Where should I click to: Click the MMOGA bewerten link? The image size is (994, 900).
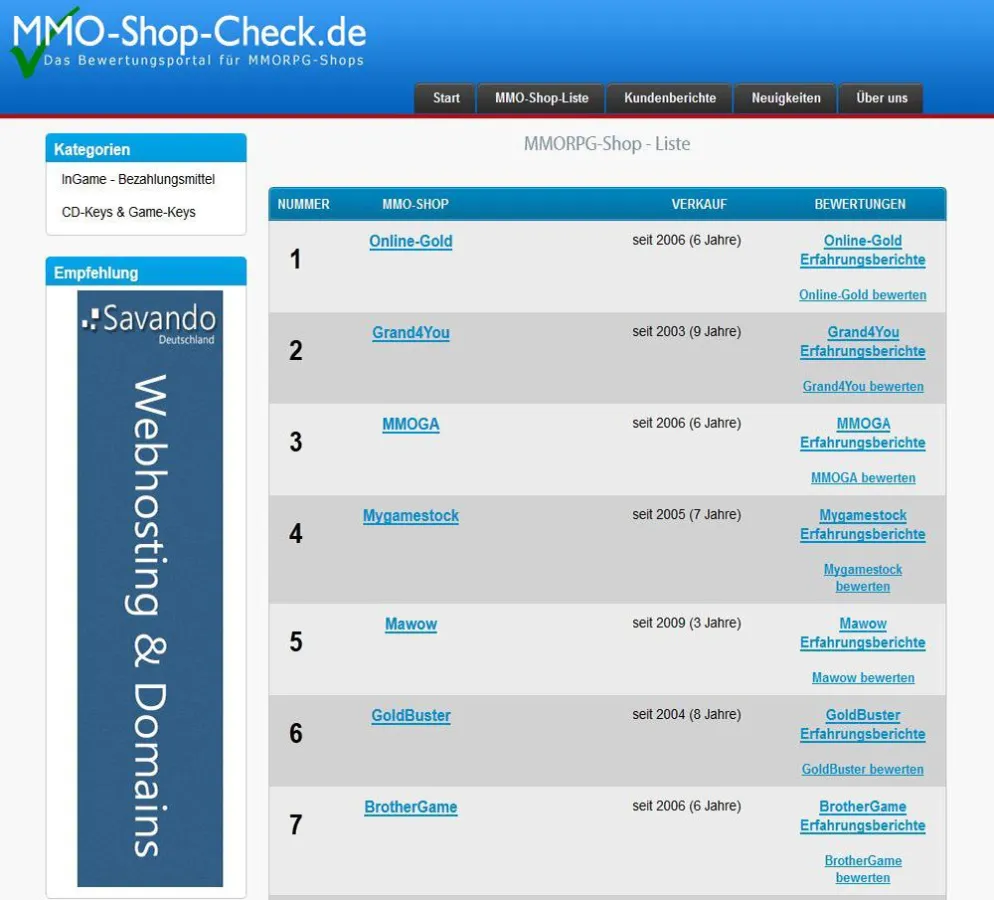click(x=862, y=478)
